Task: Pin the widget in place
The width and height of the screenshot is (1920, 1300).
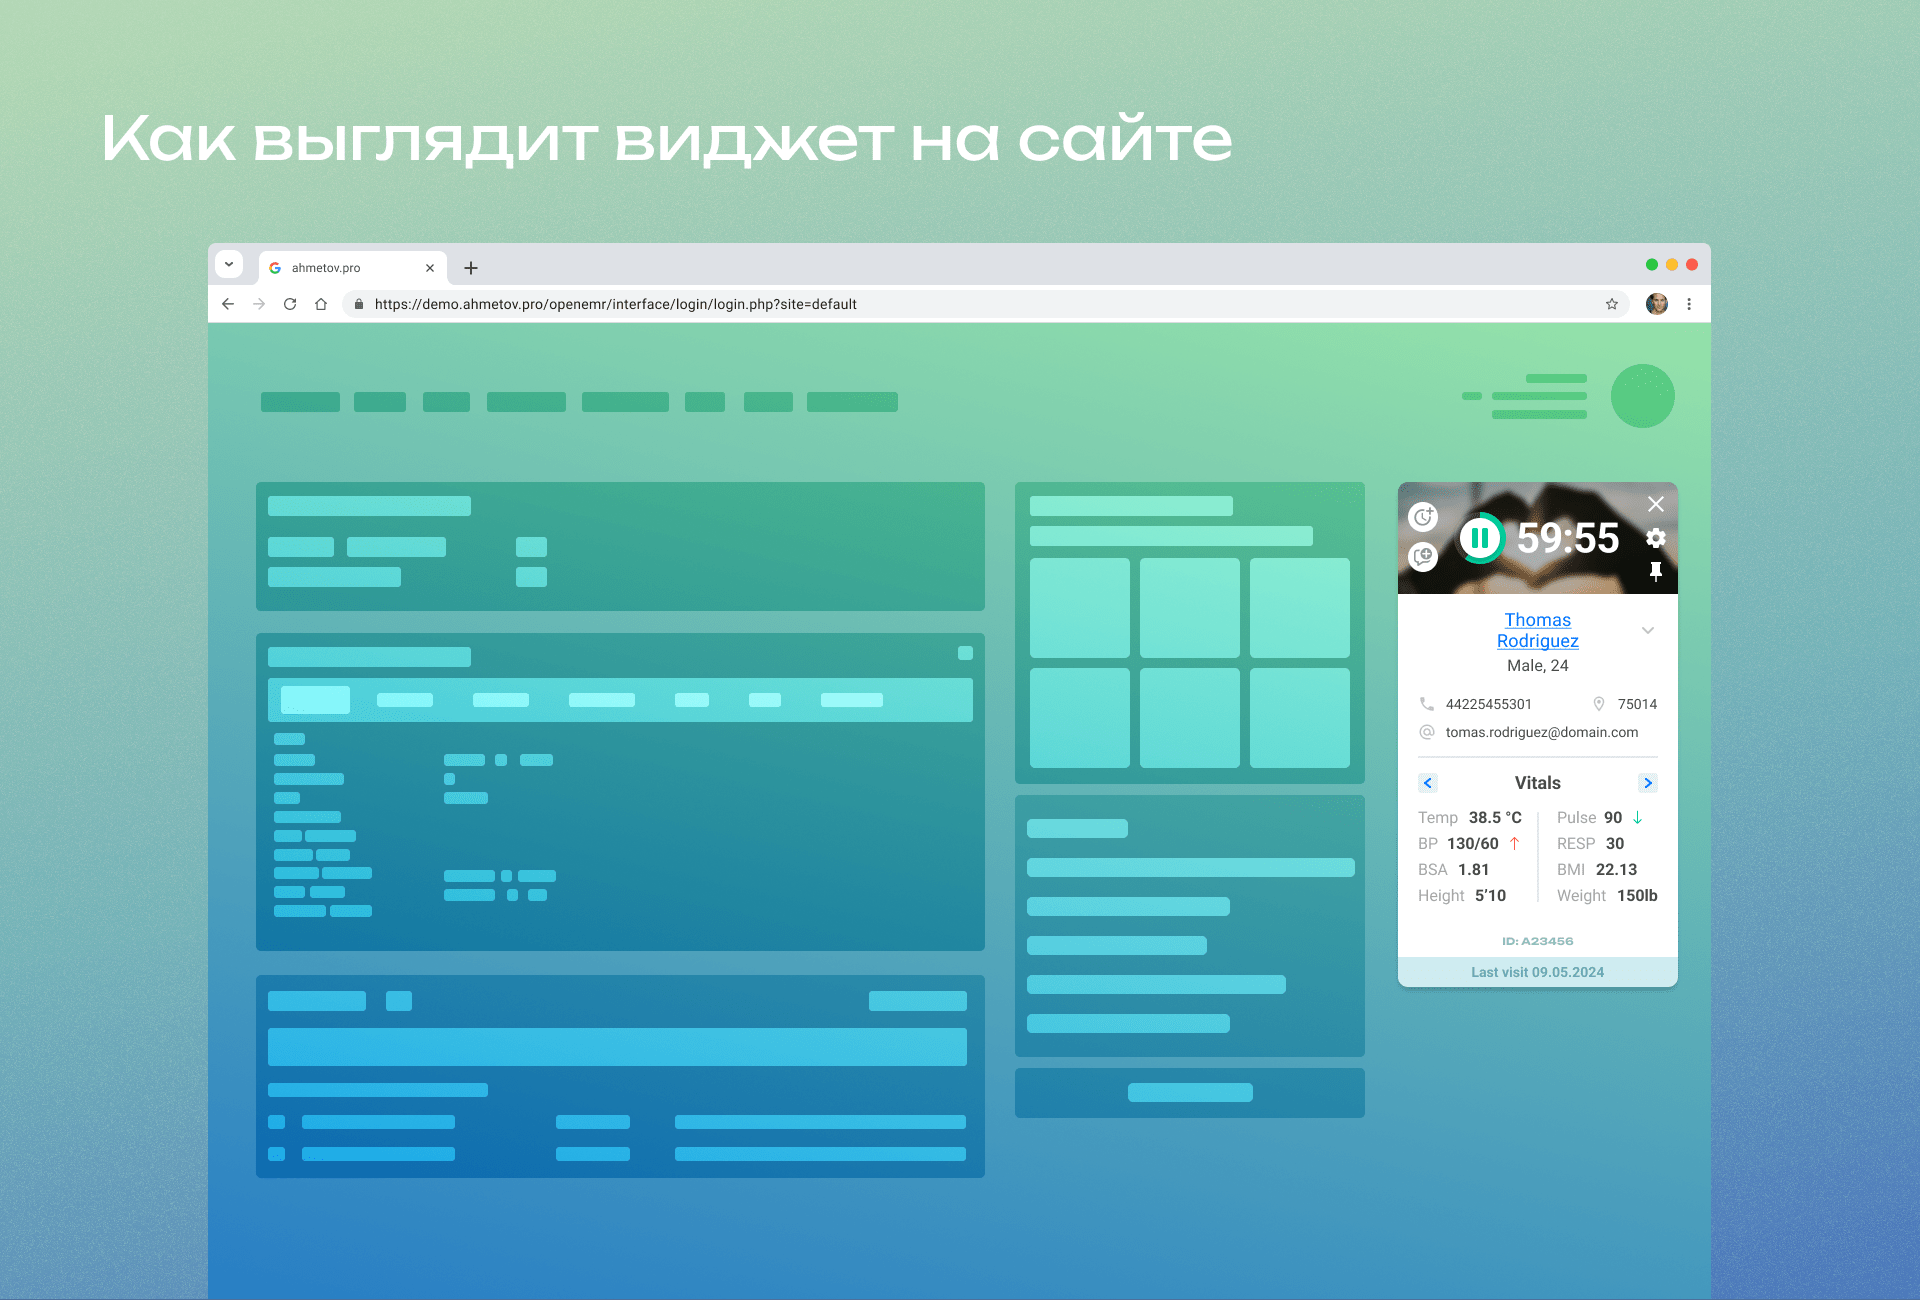Action: coord(1656,571)
